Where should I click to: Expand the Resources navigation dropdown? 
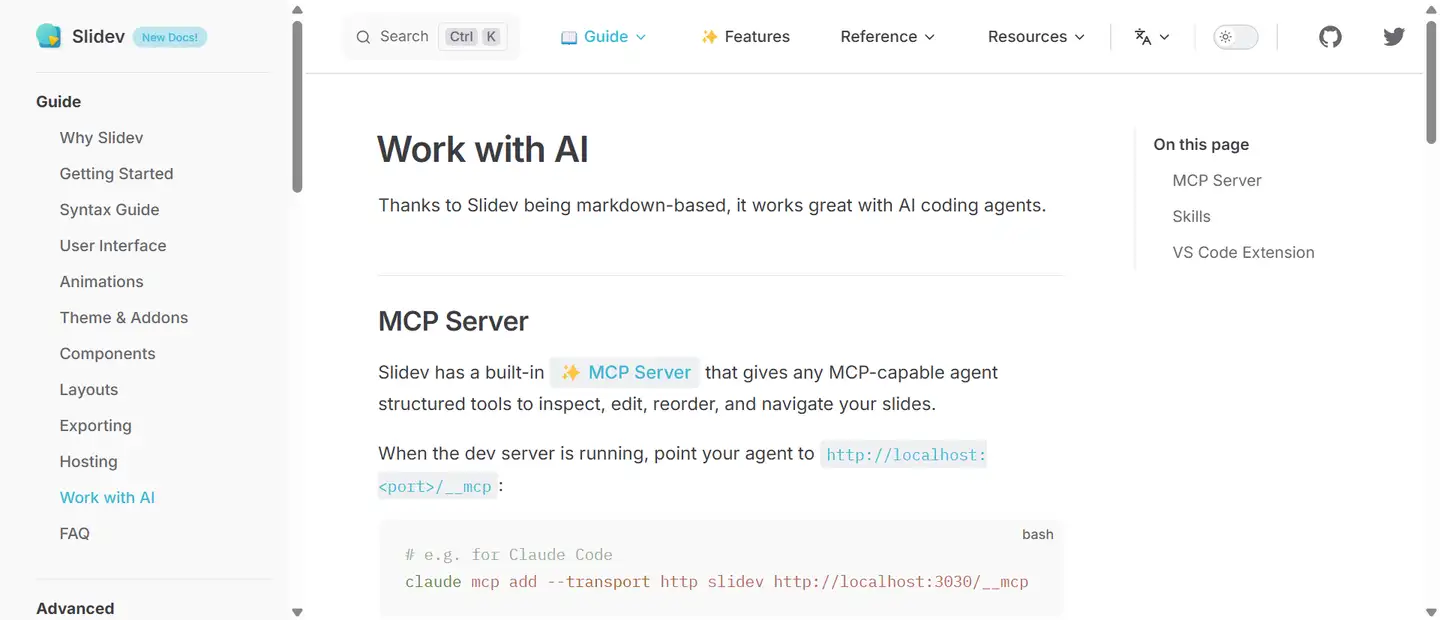click(1036, 37)
